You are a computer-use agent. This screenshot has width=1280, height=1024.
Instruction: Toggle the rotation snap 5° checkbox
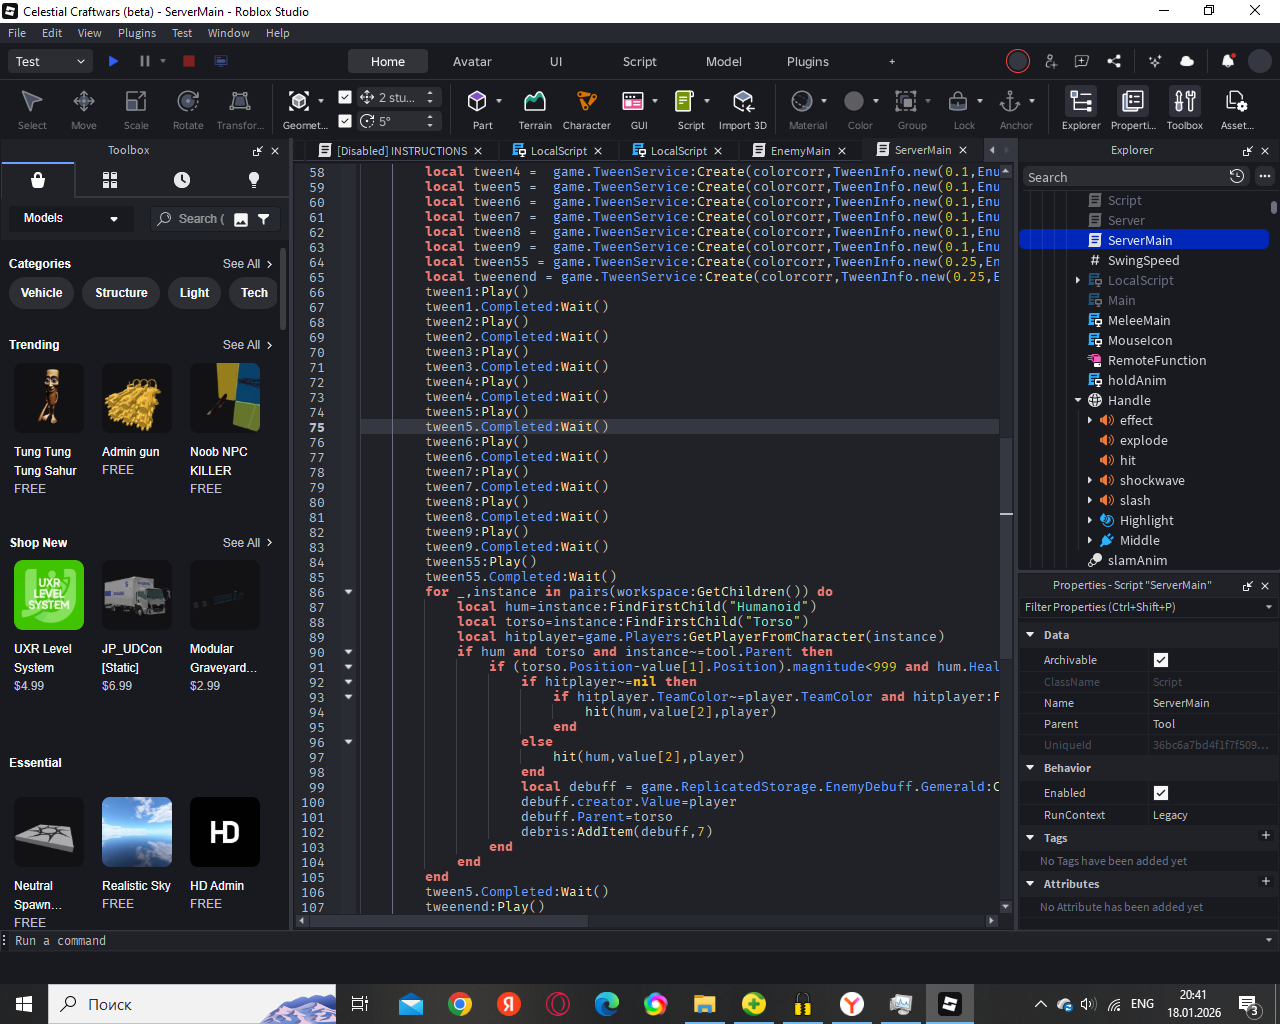345,121
